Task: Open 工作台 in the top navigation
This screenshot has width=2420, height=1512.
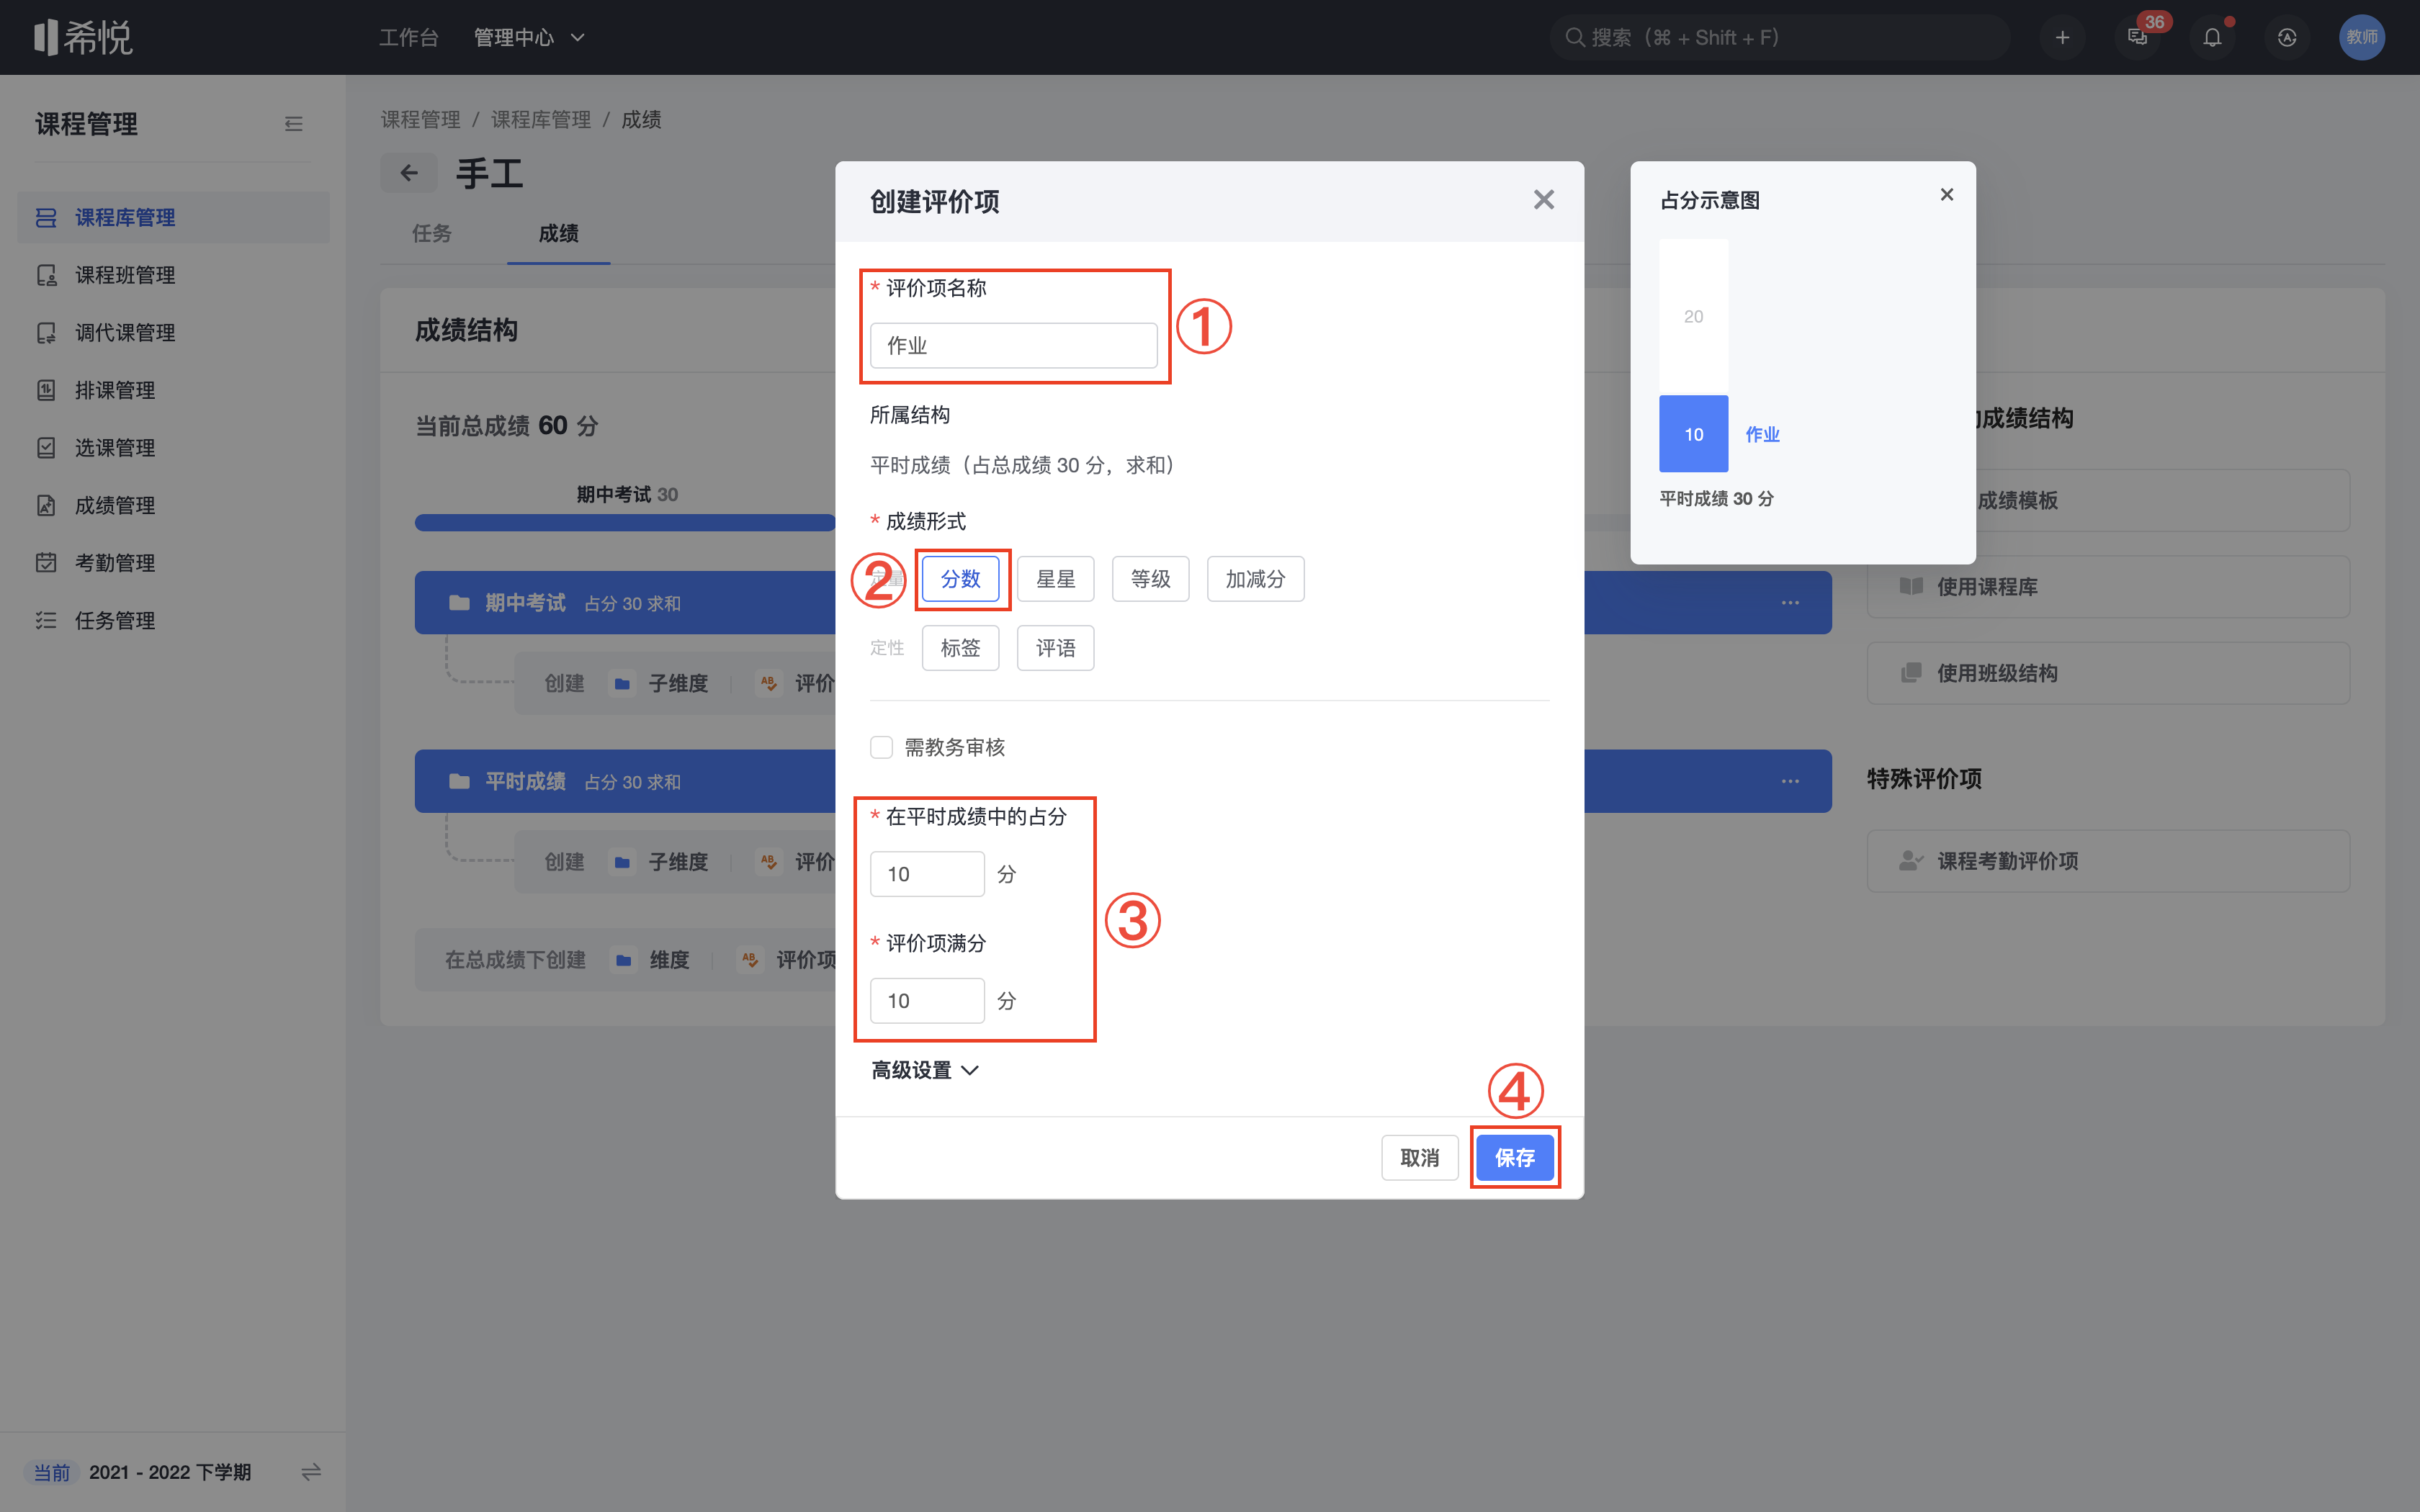Action: pyautogui.click(x=408, y=37)
